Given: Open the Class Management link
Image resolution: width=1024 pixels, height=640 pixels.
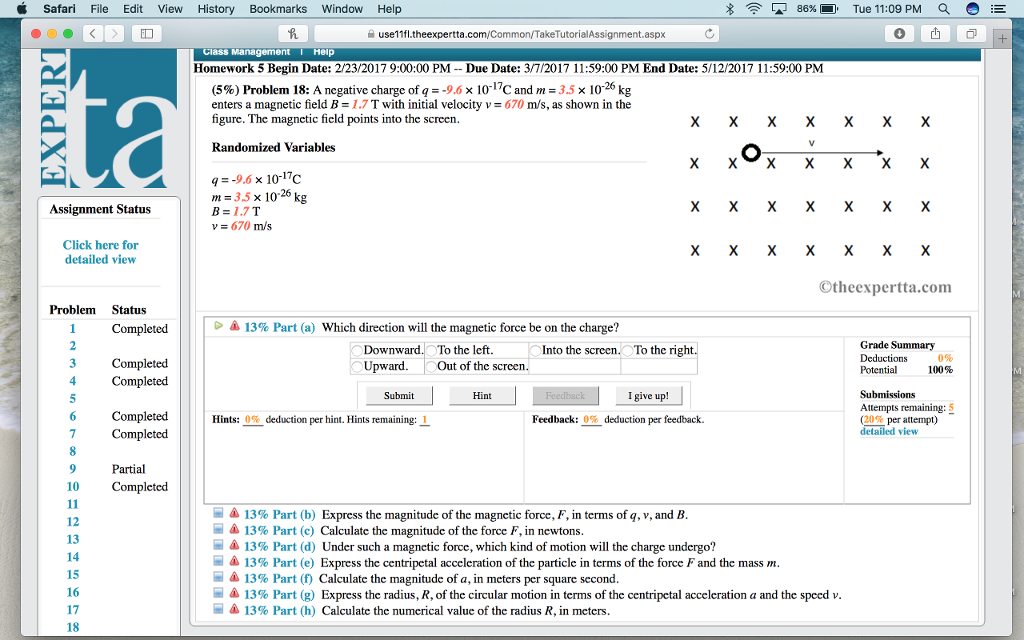Looking at the screenshot, I should (x=246, y=52).
